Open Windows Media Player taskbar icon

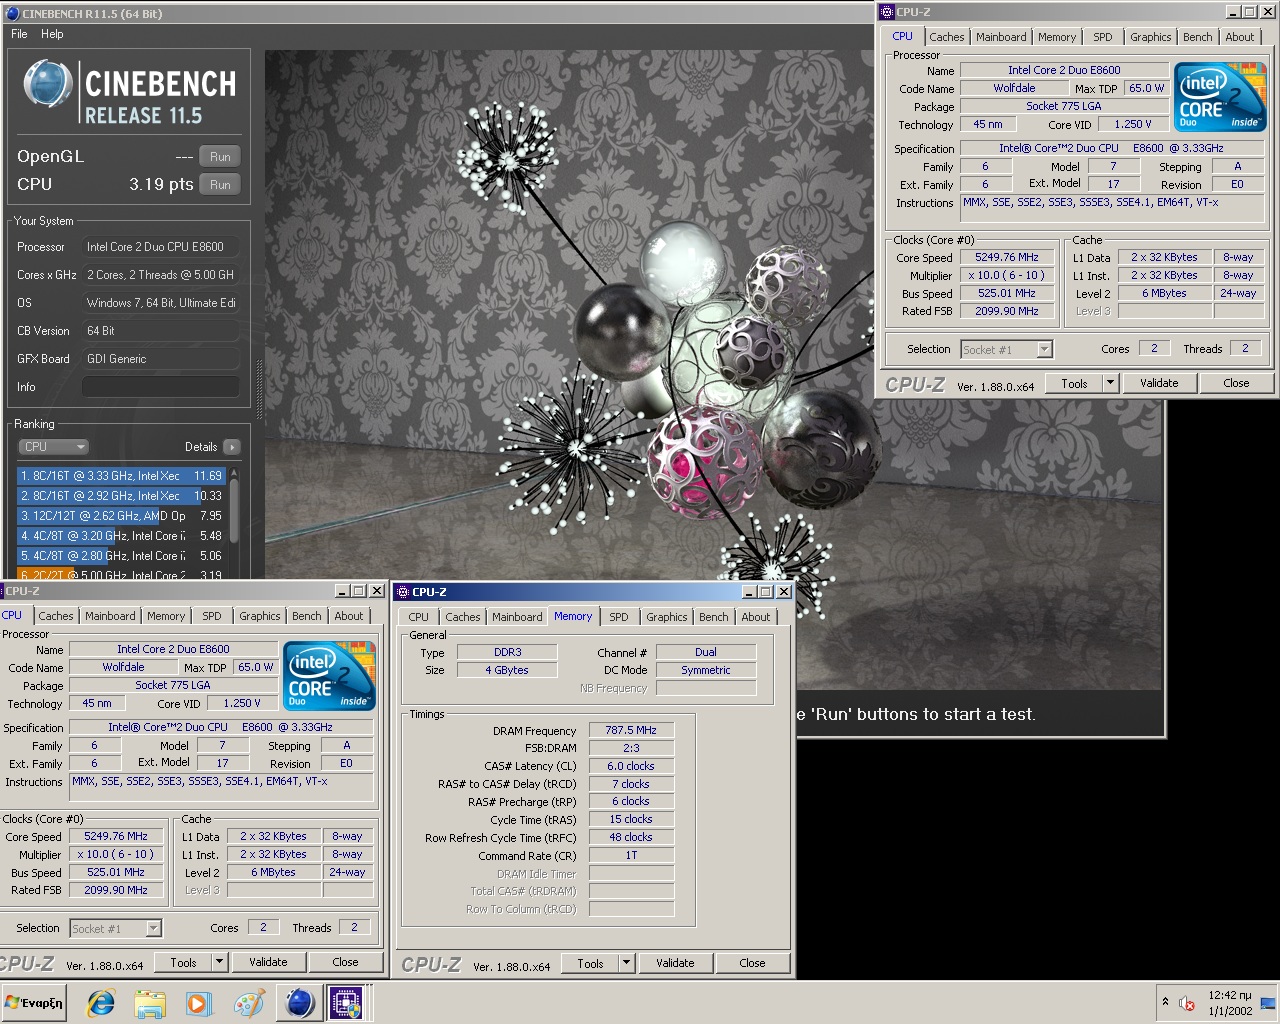tap(198, 1003)
